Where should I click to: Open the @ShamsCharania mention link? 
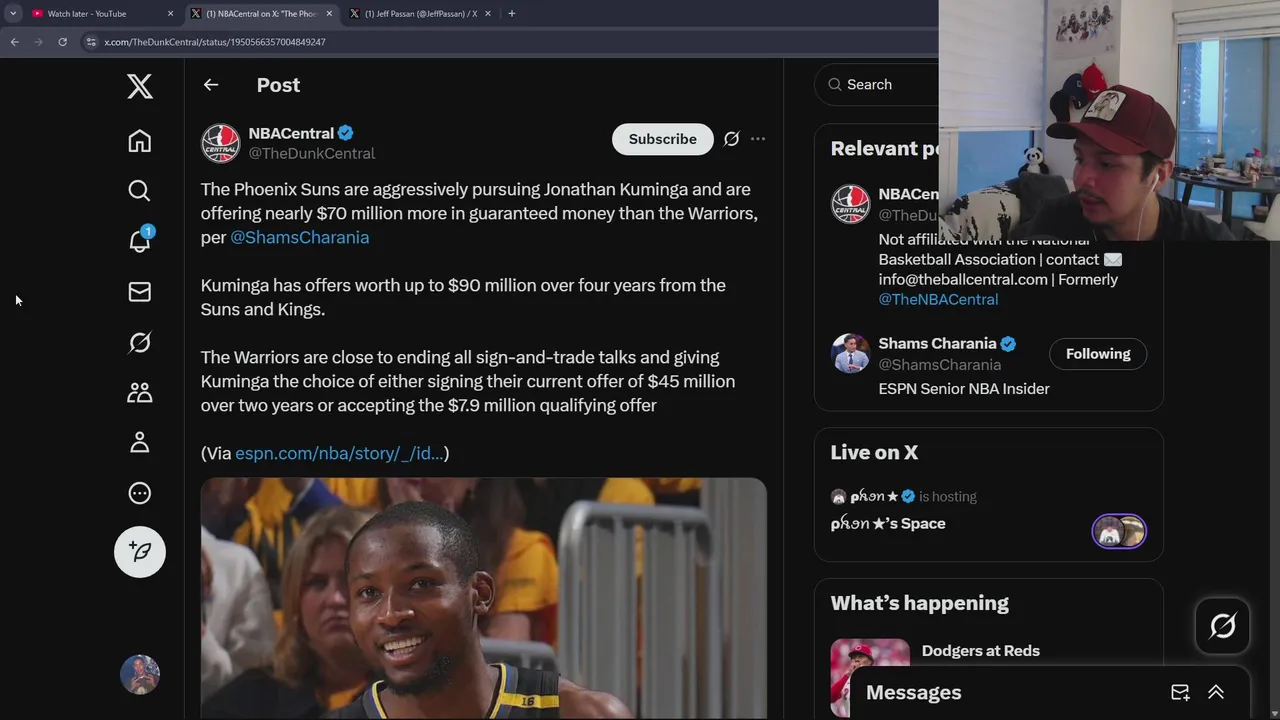(x=299, y=237)
